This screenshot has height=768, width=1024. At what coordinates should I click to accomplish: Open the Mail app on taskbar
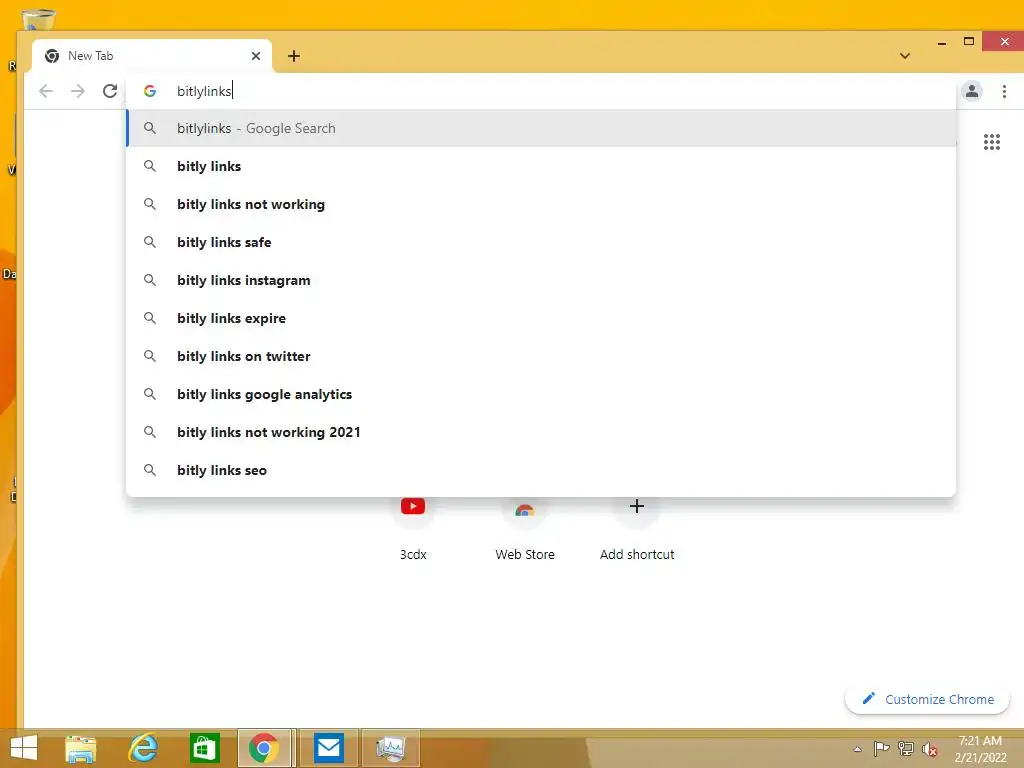[328, 748]
